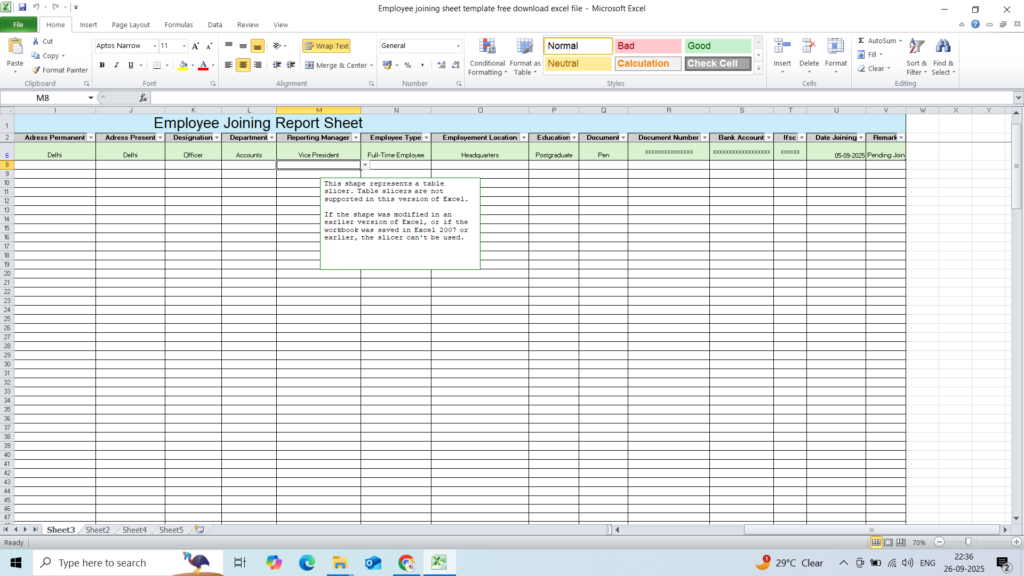Viewport: 1024px width, 576px height.
Task: Click the Sort & Filter icon
Action: click(x=915, y=47)
